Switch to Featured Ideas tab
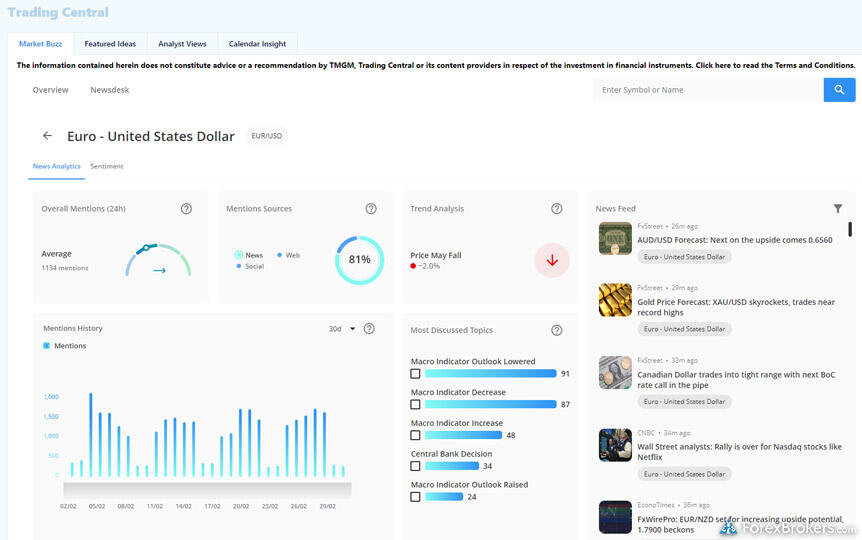The height and width of the screenshot is (540, 862). [110, 43]
